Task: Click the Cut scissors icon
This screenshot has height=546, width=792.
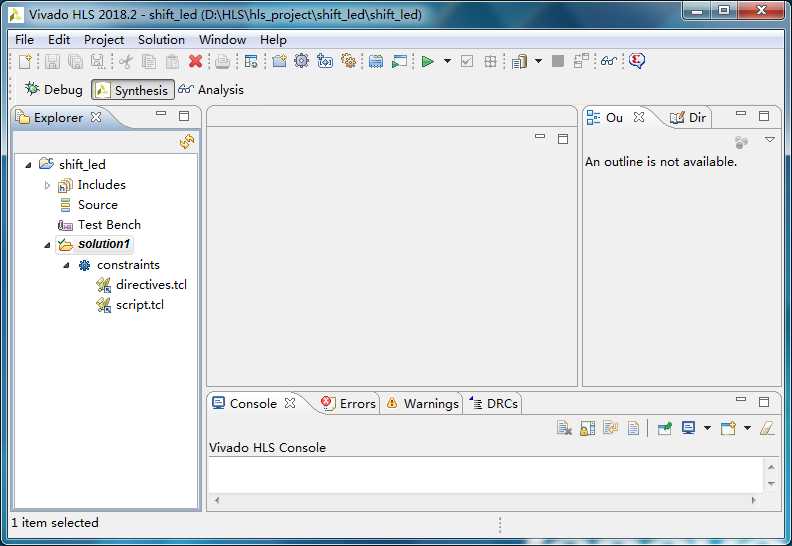Action: (126, 61)
